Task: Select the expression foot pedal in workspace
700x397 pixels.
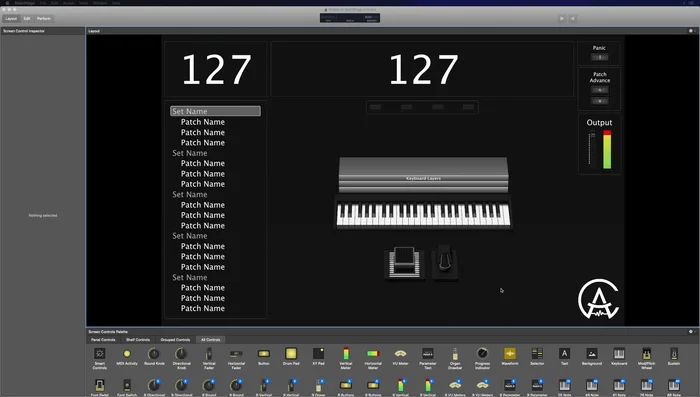Action: (x=404, y=262)
